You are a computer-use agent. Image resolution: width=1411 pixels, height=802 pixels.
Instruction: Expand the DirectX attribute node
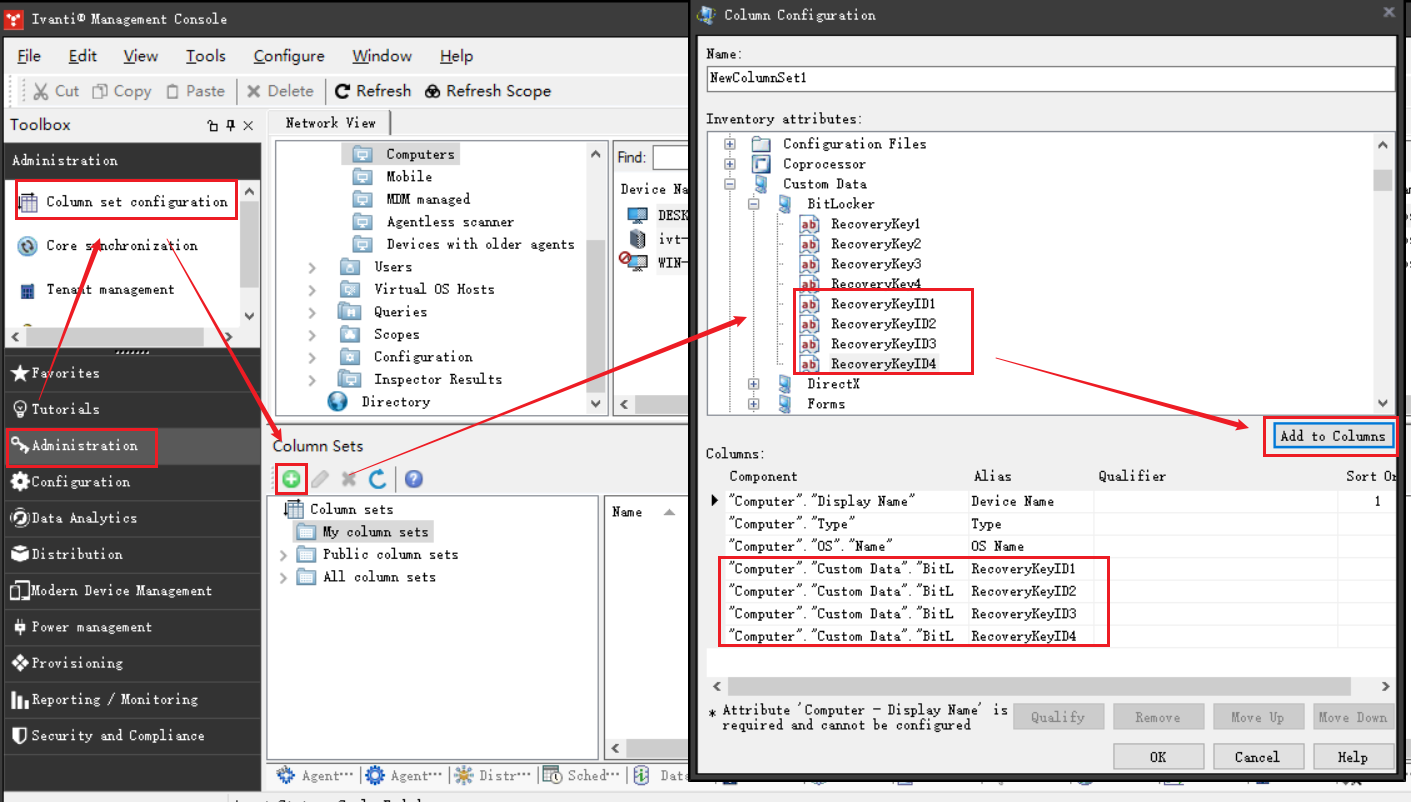(x=754, y=384)
